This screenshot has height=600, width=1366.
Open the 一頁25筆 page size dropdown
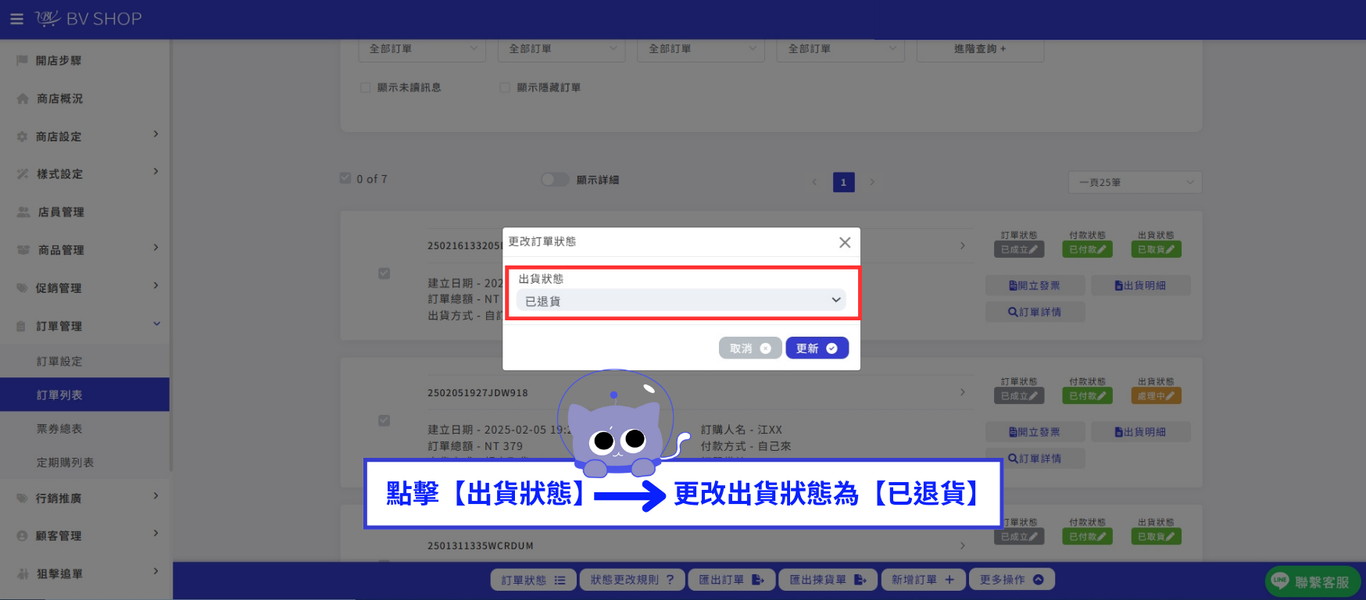click(1135, 182)
